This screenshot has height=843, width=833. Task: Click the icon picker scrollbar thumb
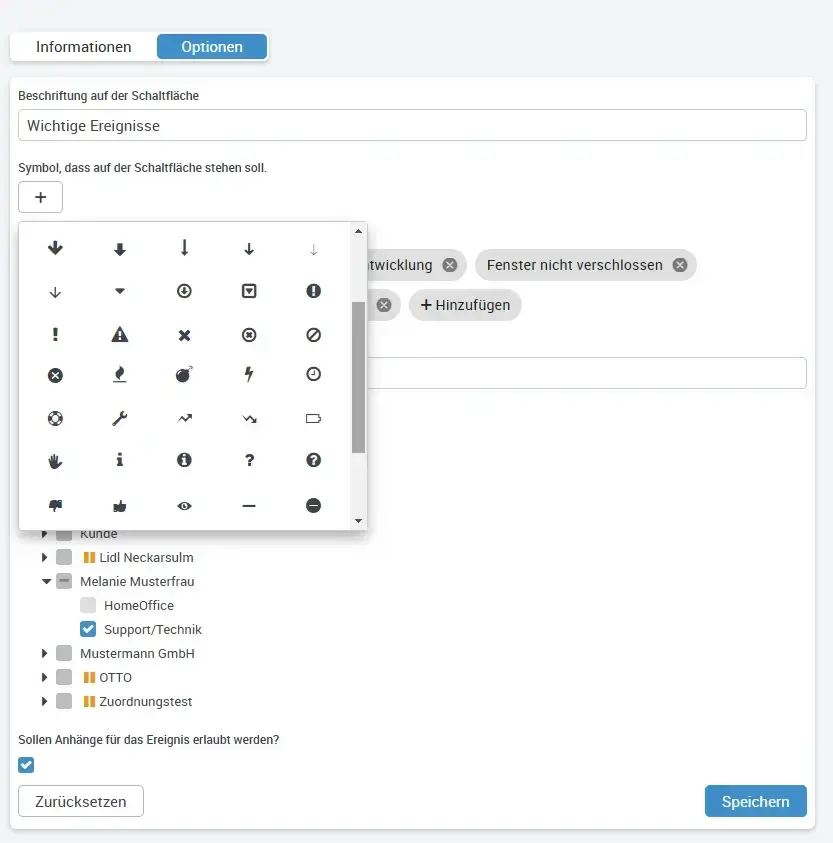pyautogui.click(x=358, y=376)
